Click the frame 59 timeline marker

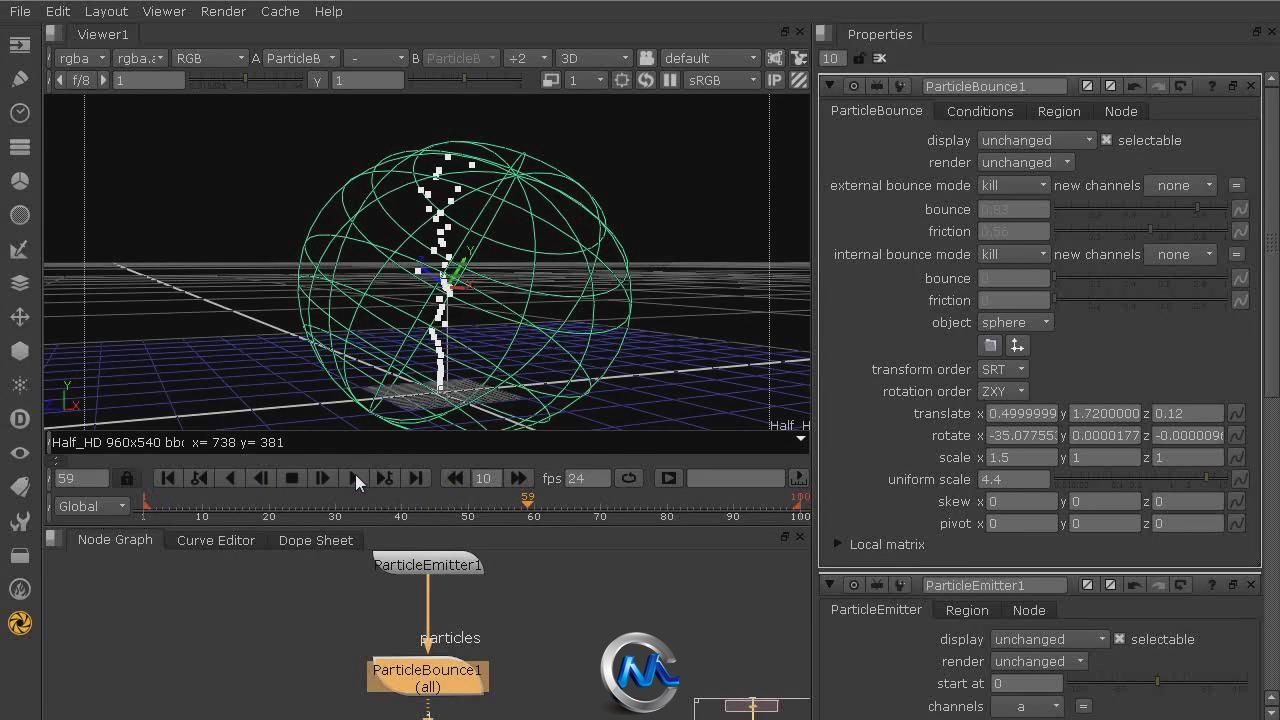[x=527, y=500]
